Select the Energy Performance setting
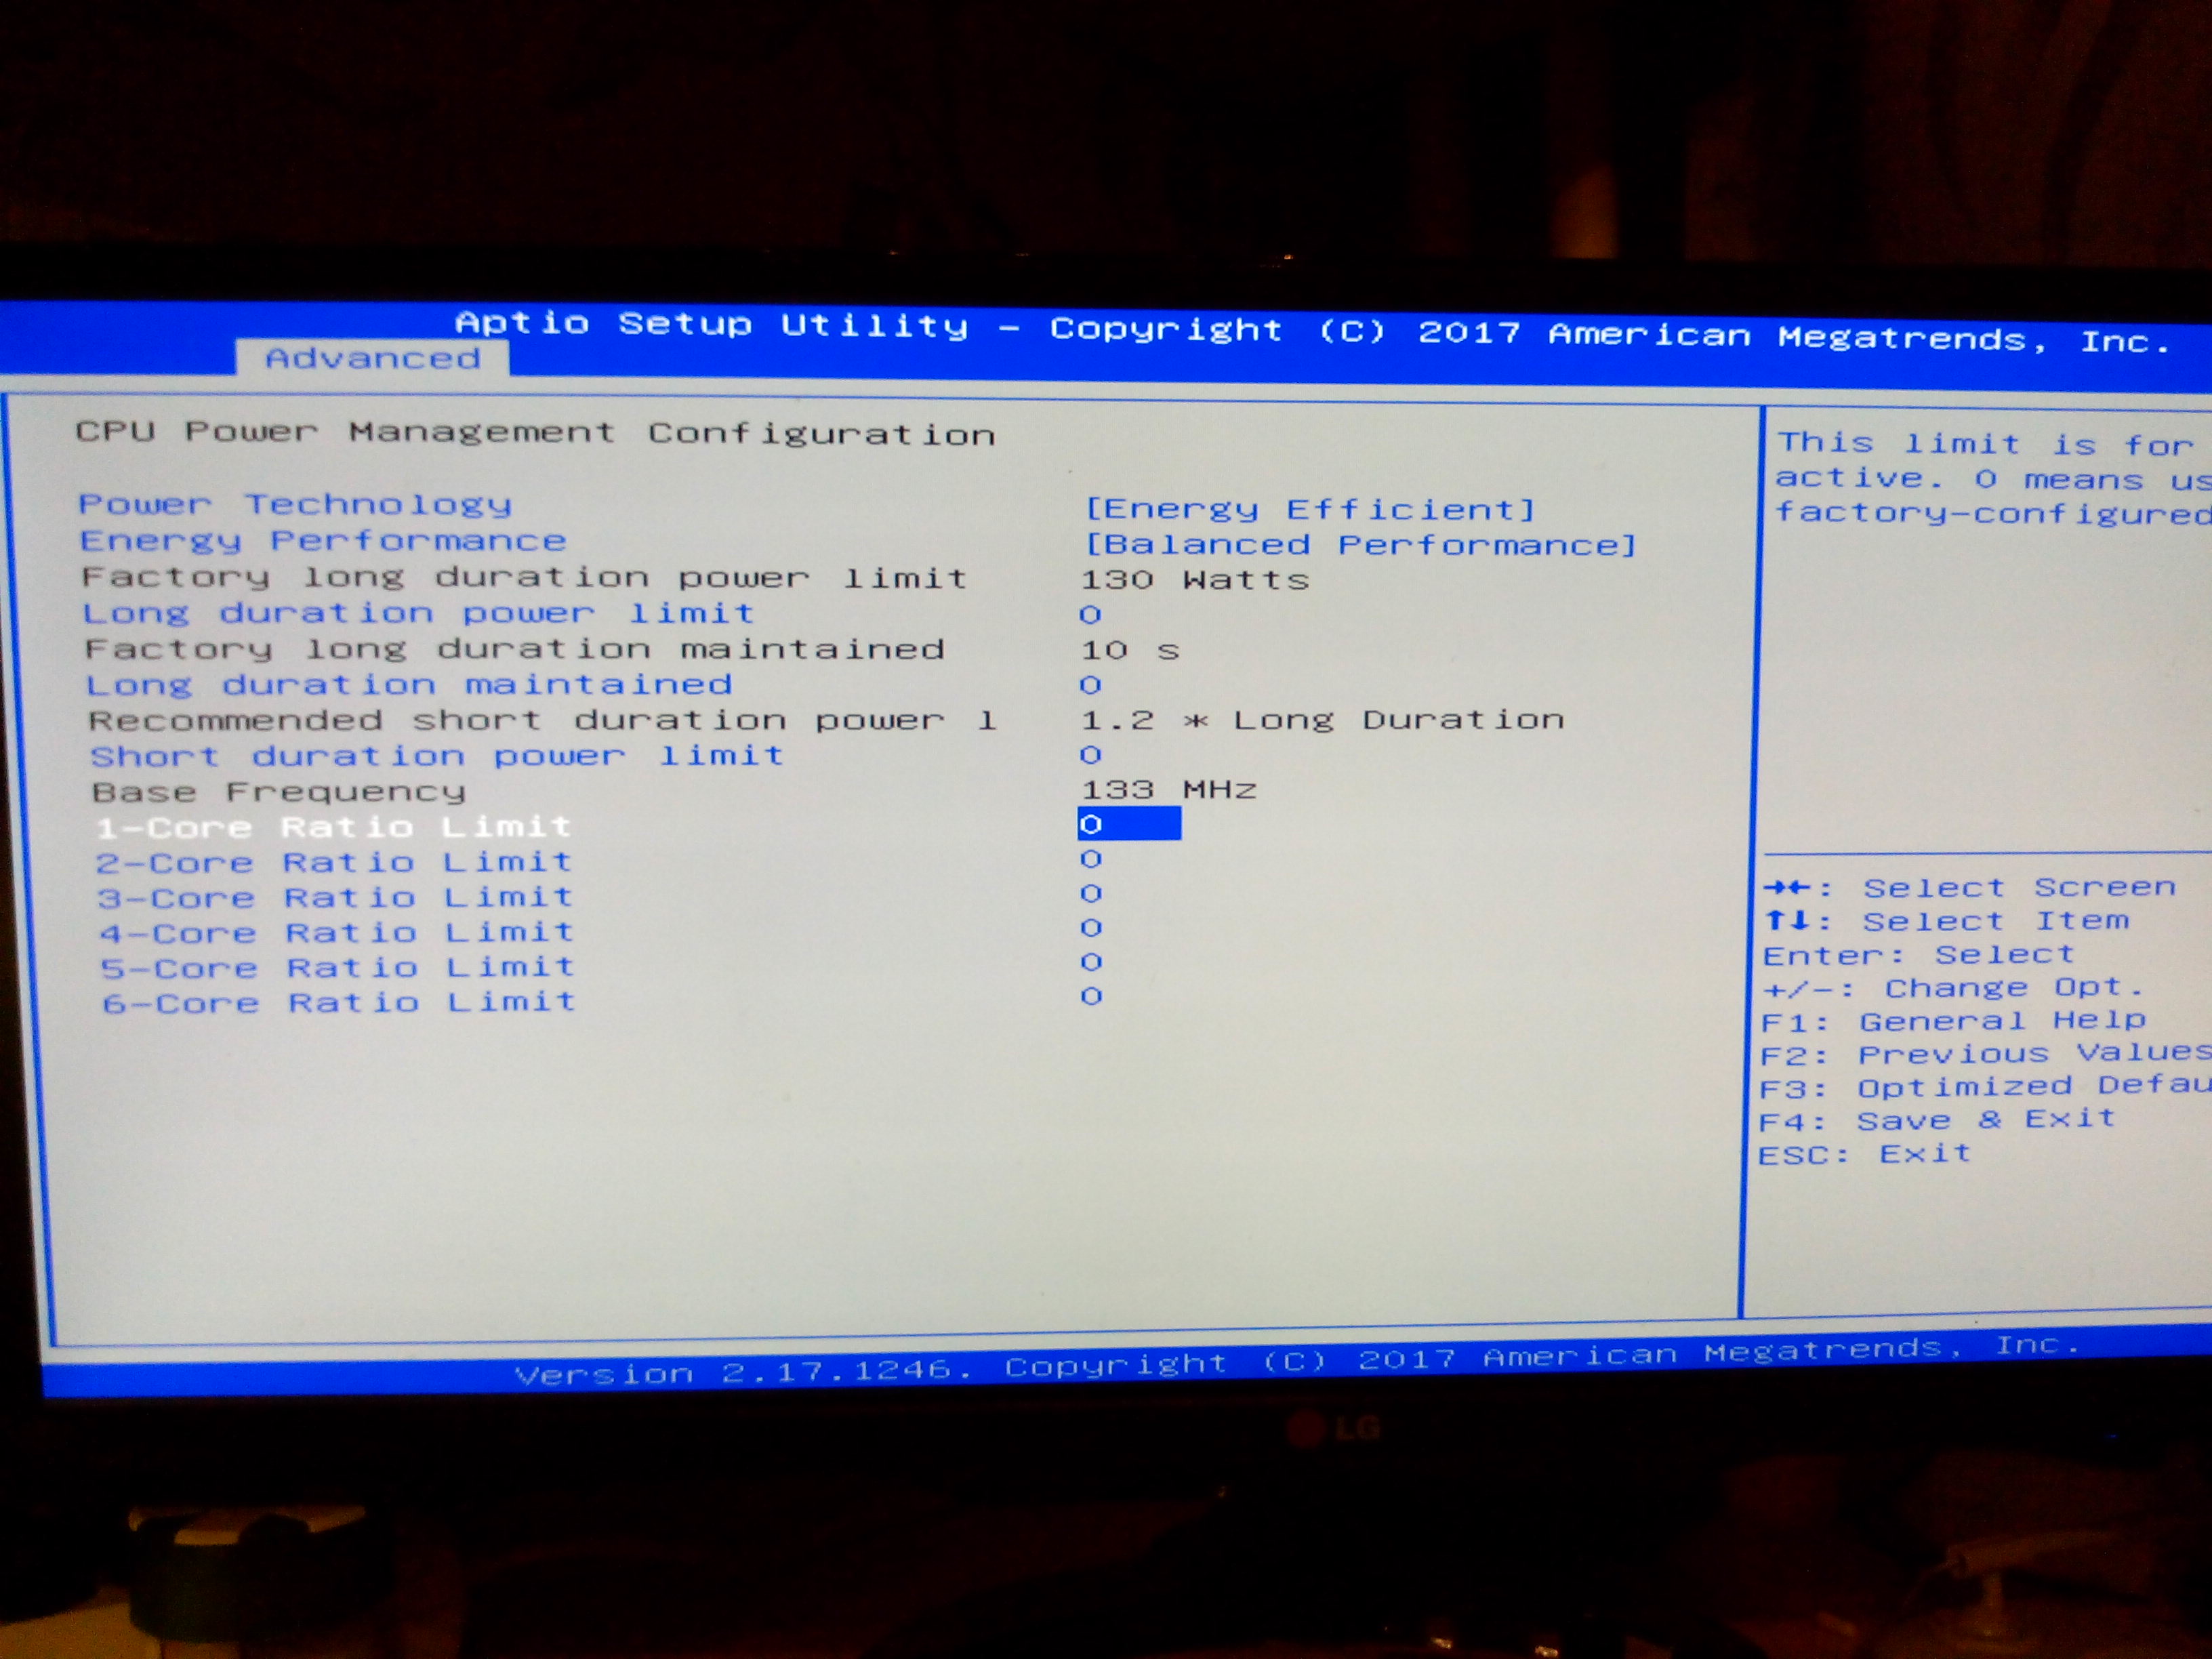Image resolution: width=2212 pixels, height=1659 pixels. click(323, 541)
